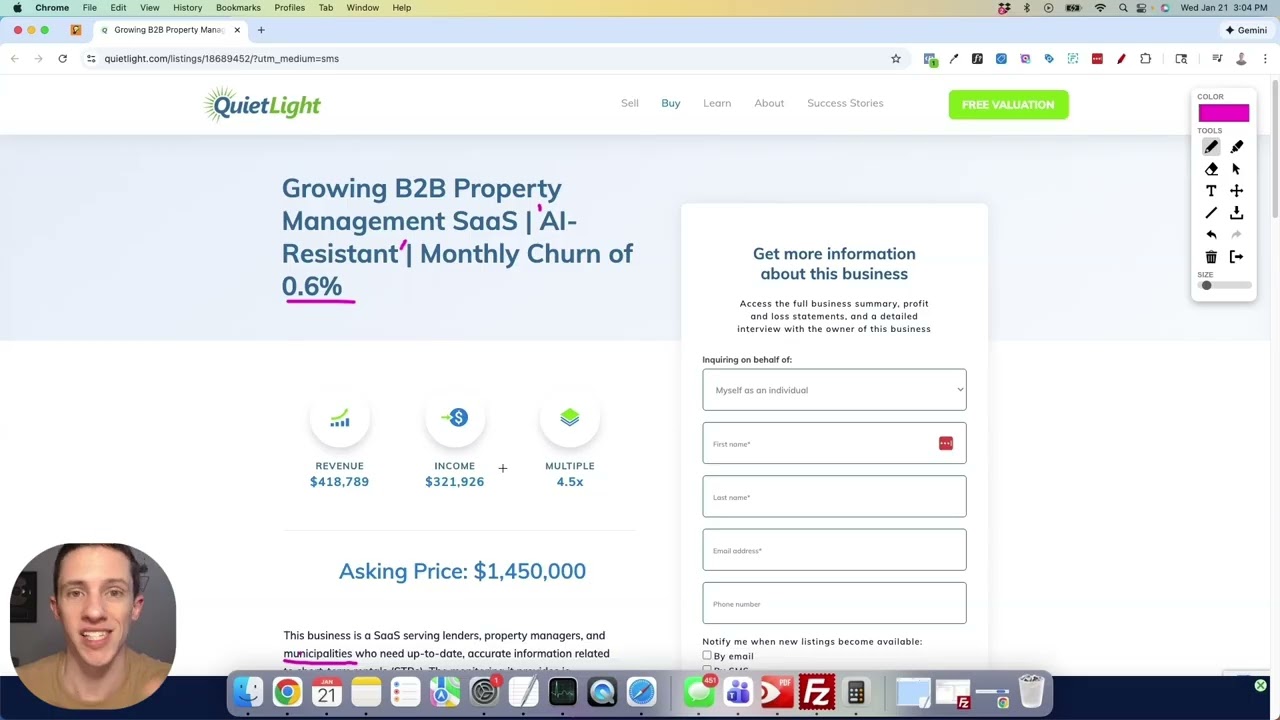1280x720 pixels.
Task: Open the macOS Apple menu
Action: (17, 8)
